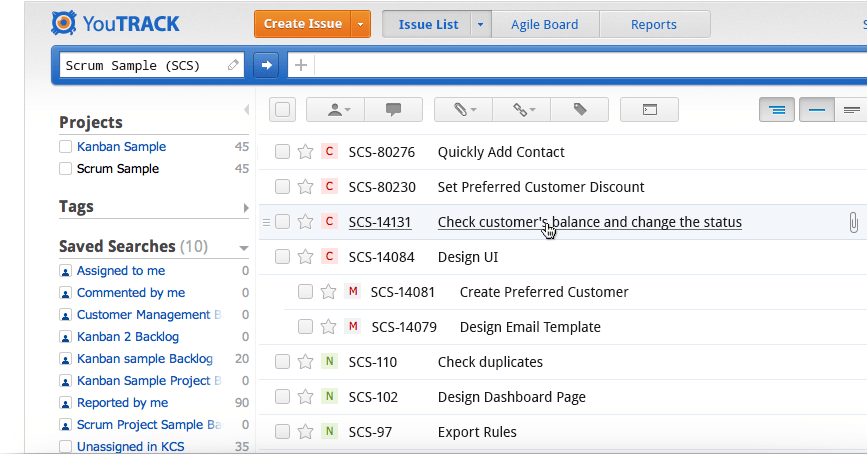The width and height of the screenshot is (867, 455).
Task: Open the Scrum Project Sample saved search
Action: [x=149, y=425]
